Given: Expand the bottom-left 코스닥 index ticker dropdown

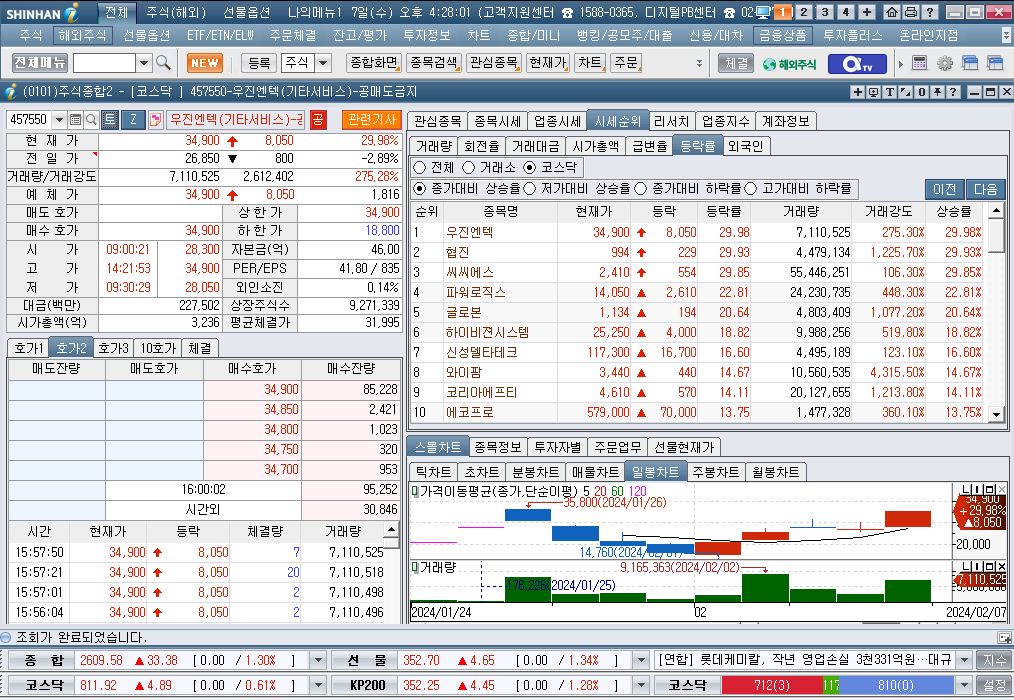Looking at the screenshot, I should coord(318,684).
